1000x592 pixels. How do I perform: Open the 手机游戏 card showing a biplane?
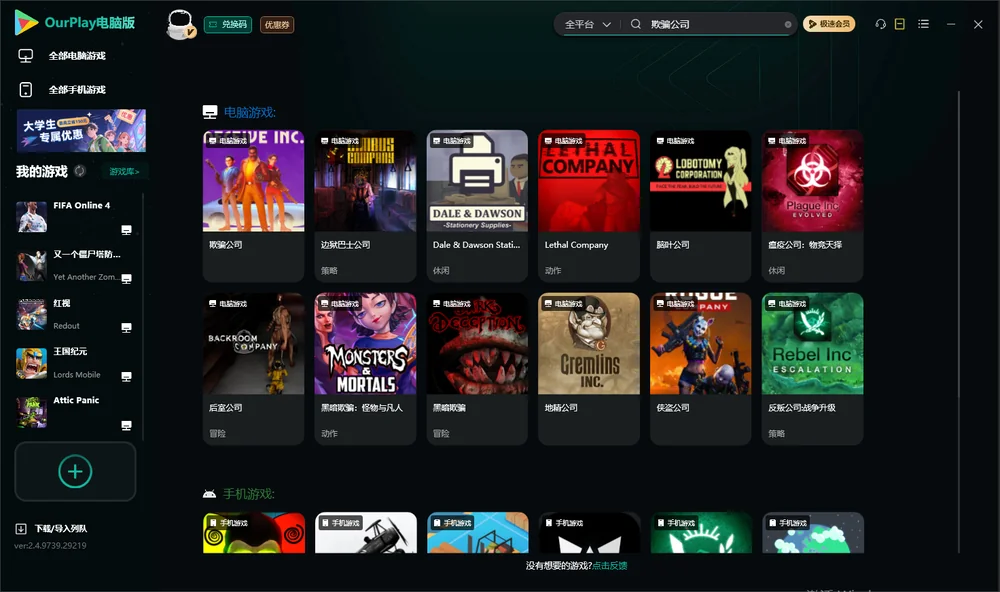(365, 533)
